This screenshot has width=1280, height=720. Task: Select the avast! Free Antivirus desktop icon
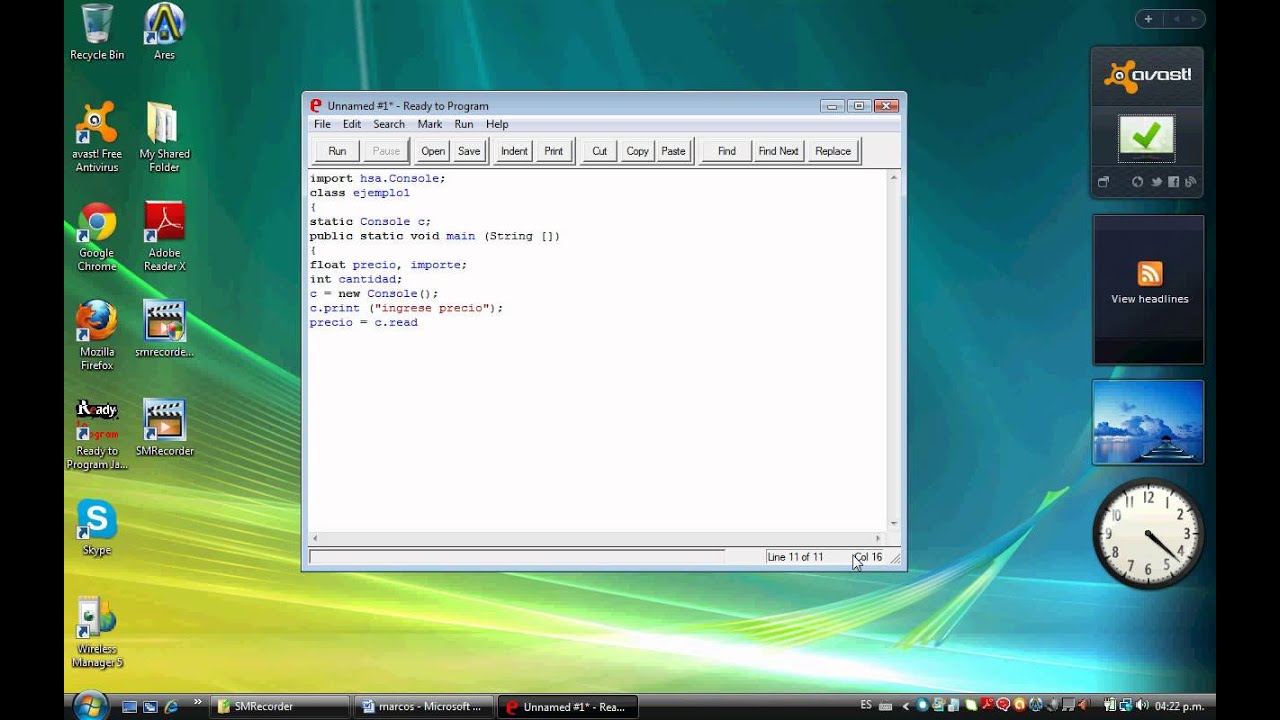coord(97,137)
